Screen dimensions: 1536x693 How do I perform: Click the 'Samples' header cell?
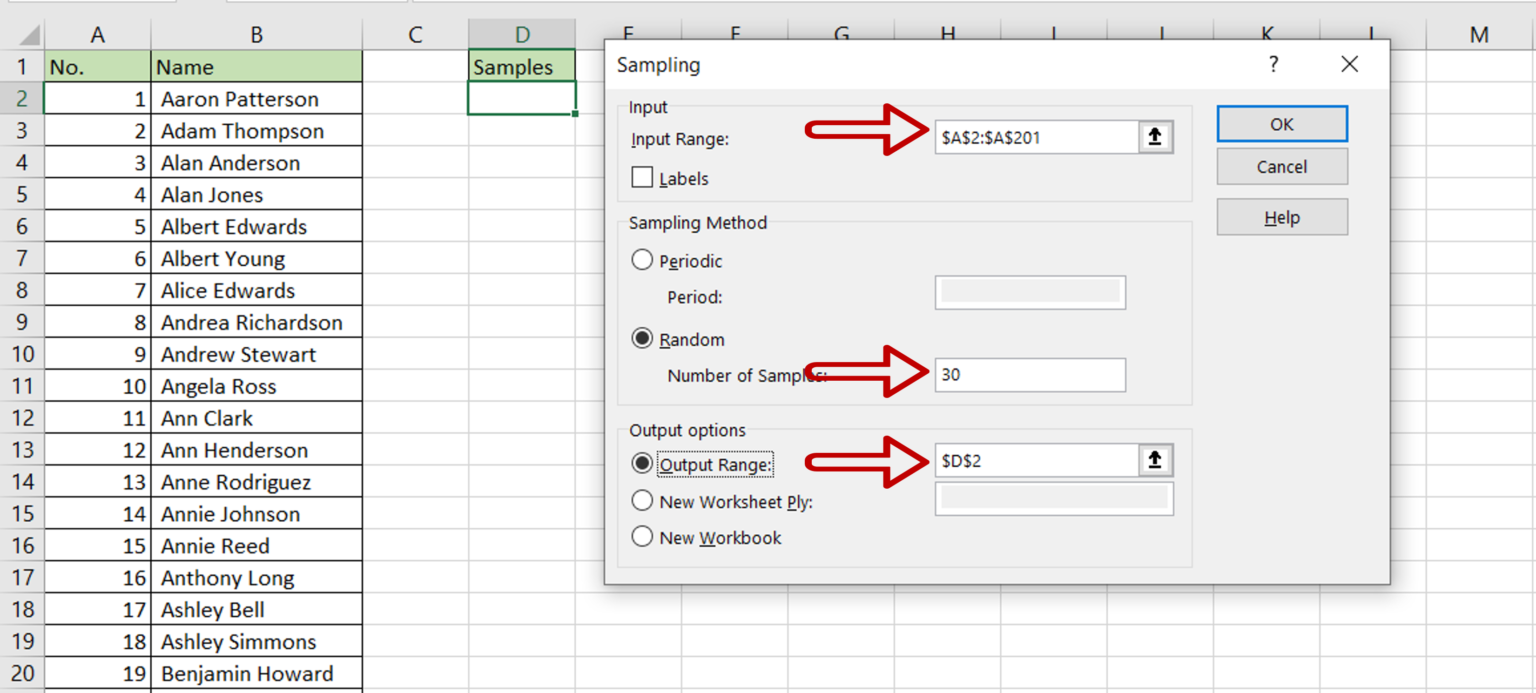522,67
